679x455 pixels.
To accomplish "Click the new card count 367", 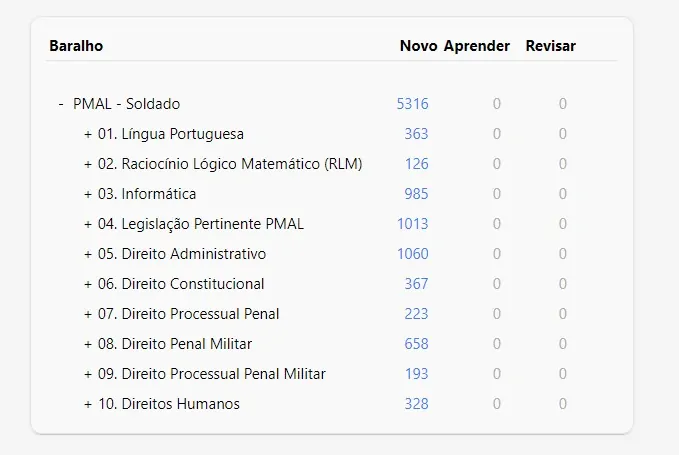I will [416, 284].
